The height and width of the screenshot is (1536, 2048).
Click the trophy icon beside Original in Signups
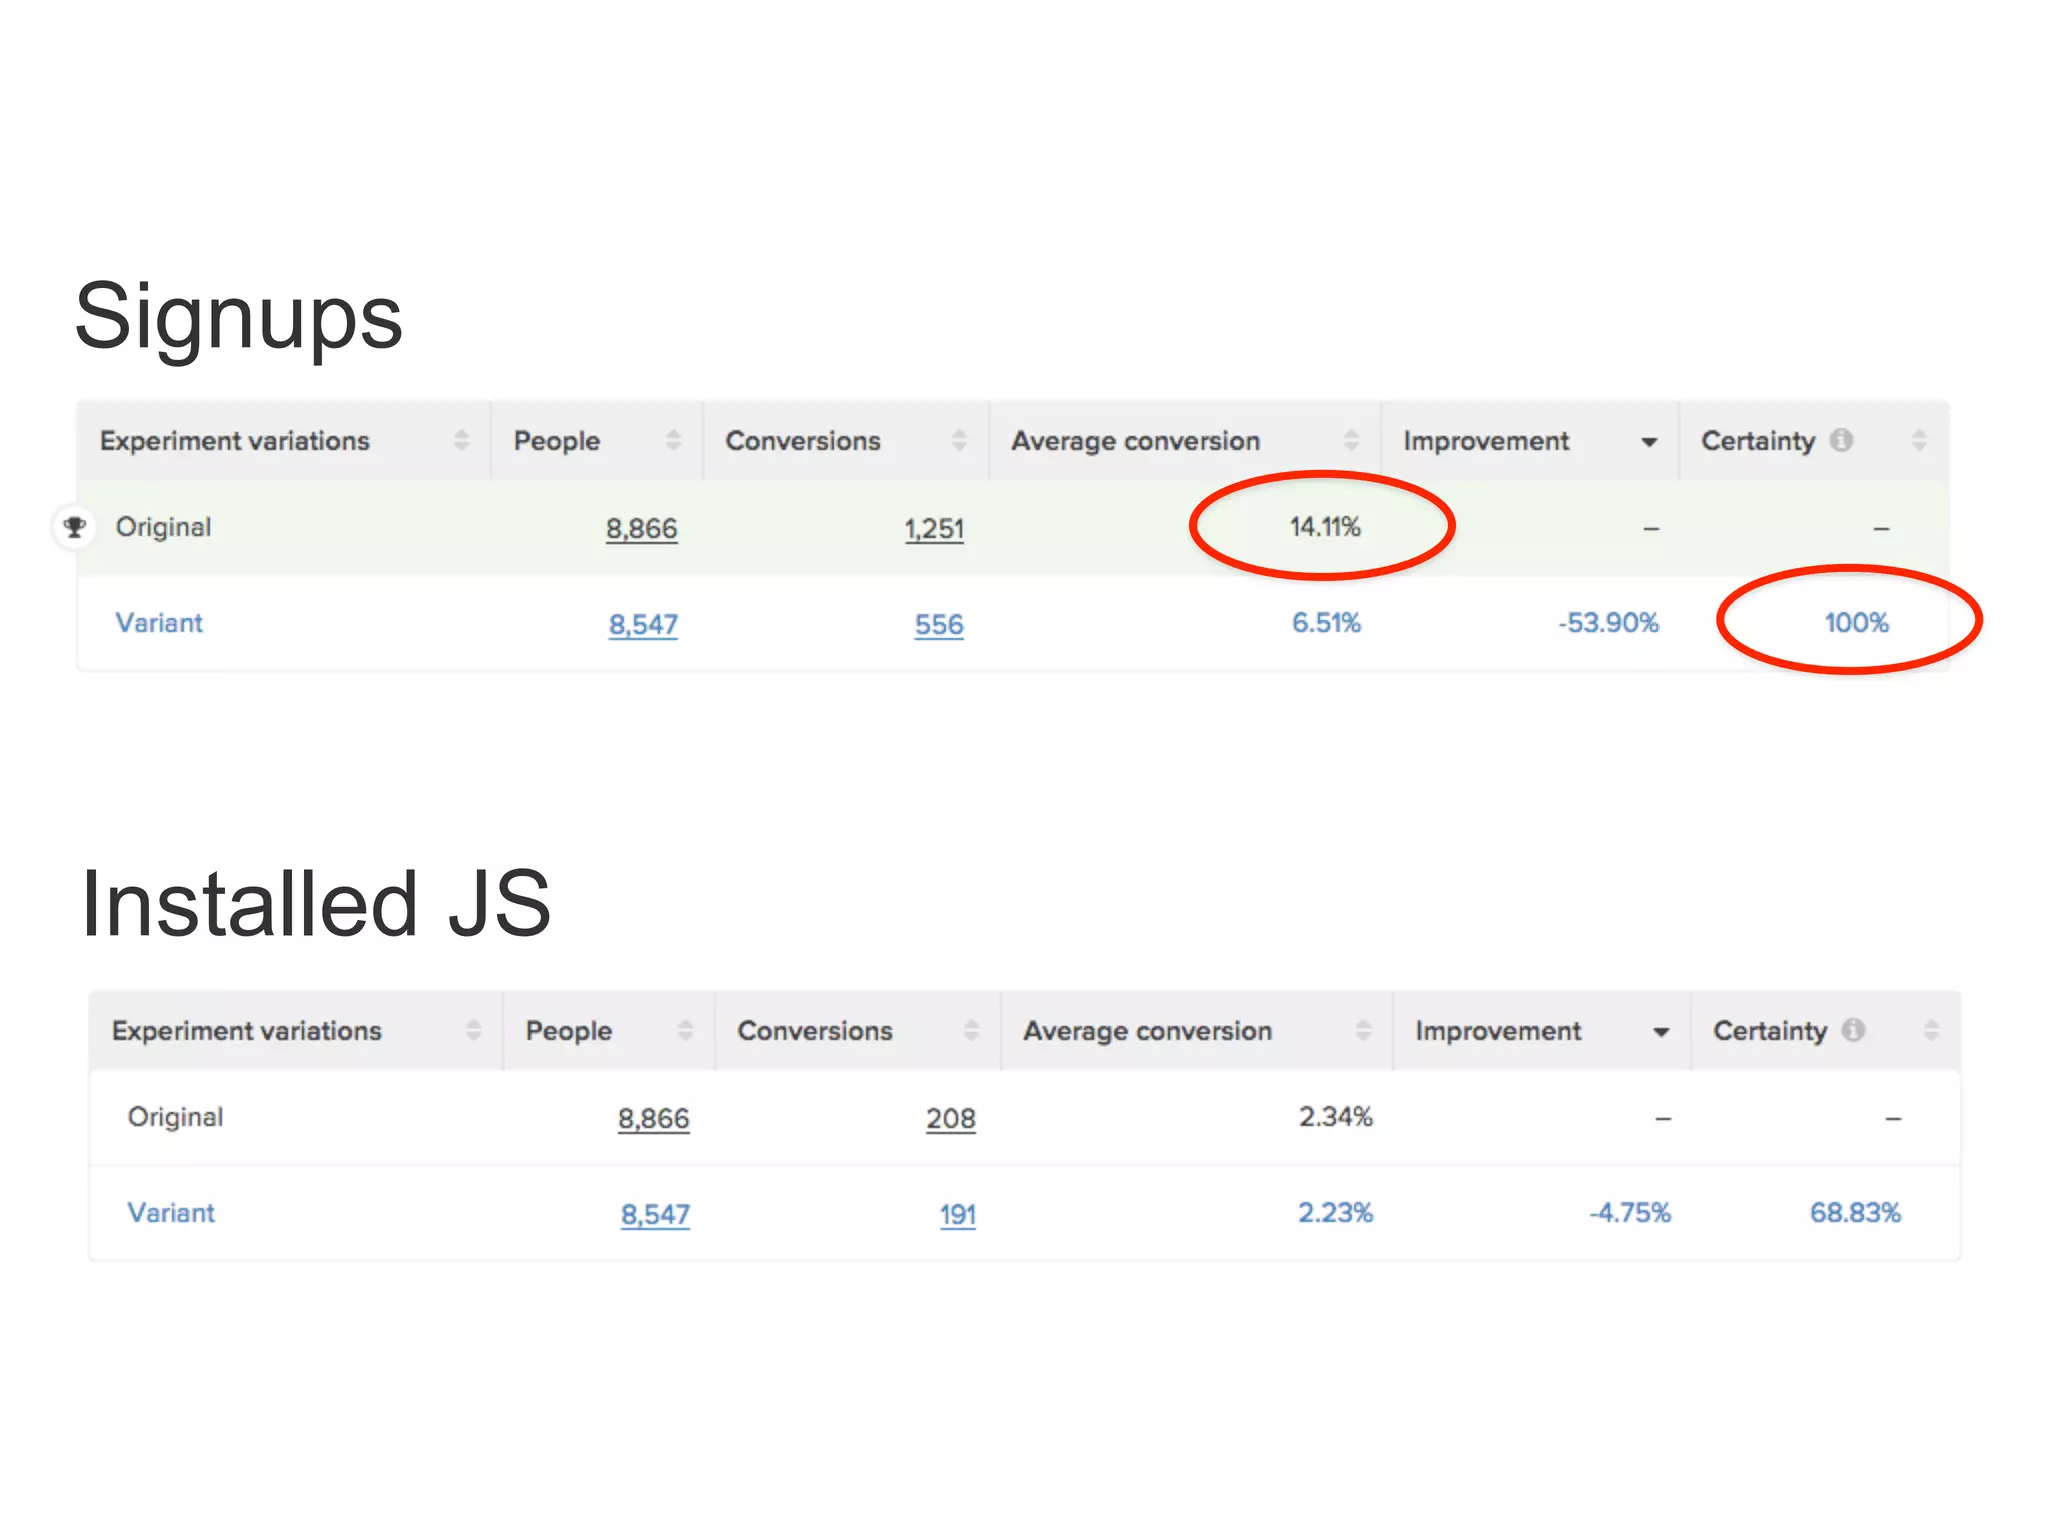point(75,526)
